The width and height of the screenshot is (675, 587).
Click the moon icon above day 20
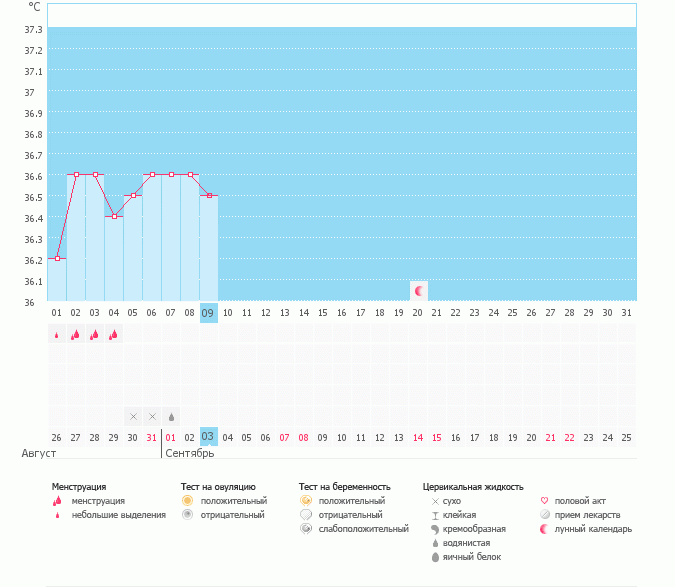tap(419, 291)
